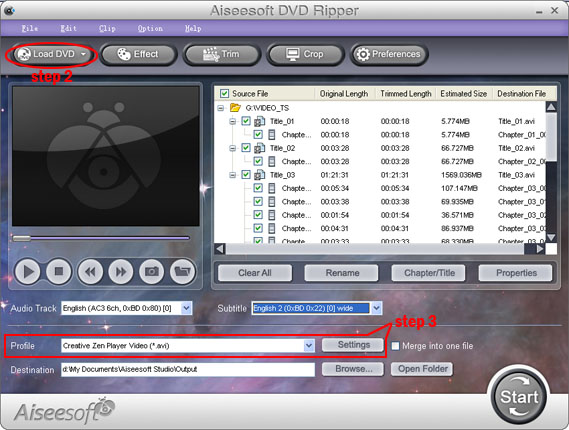Screen dimensions: 569x430
Task: Click the chapter film icon under Title_01
Action: click(x=271, y=135)
